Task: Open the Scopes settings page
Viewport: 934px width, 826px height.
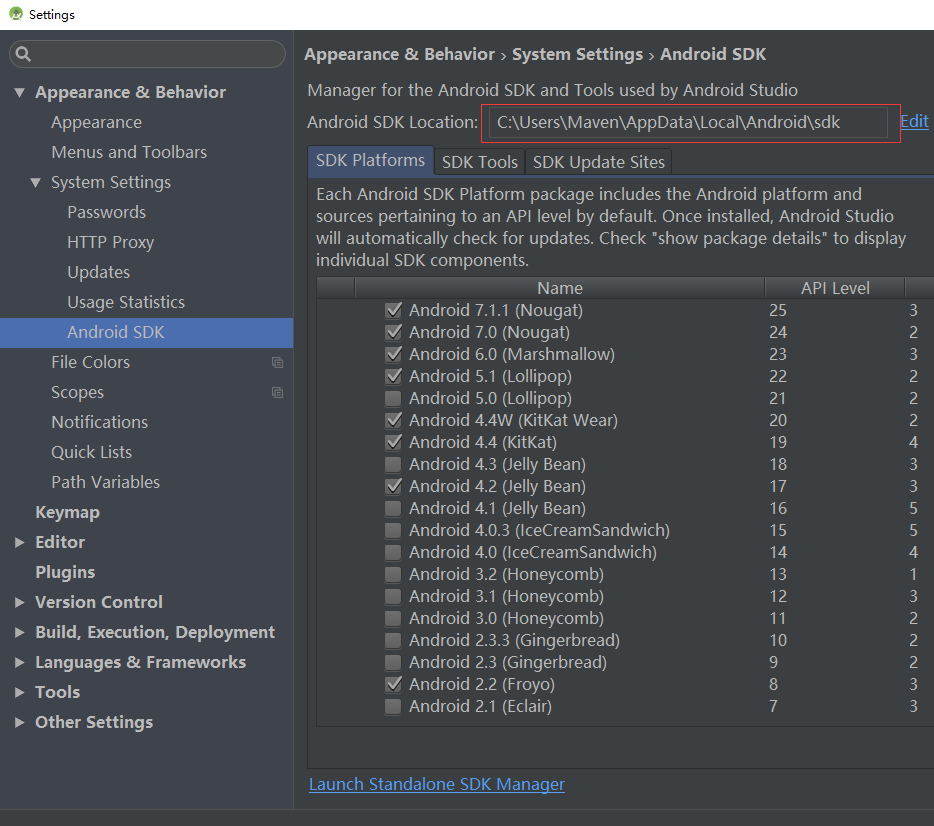Action: click(77, 392)
